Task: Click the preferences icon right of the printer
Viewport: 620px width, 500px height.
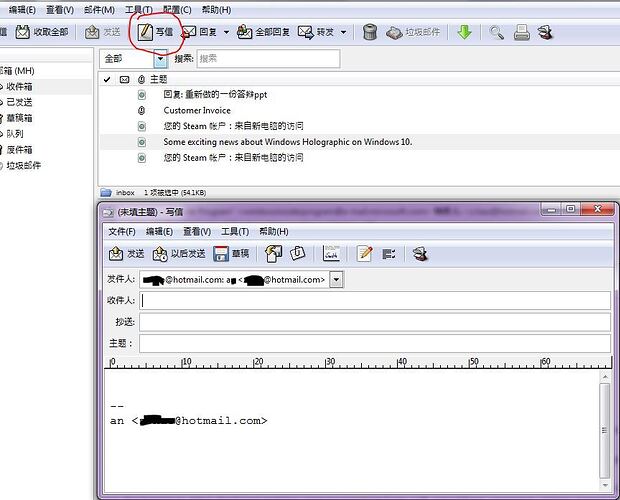Action: (x=545, y=32)
